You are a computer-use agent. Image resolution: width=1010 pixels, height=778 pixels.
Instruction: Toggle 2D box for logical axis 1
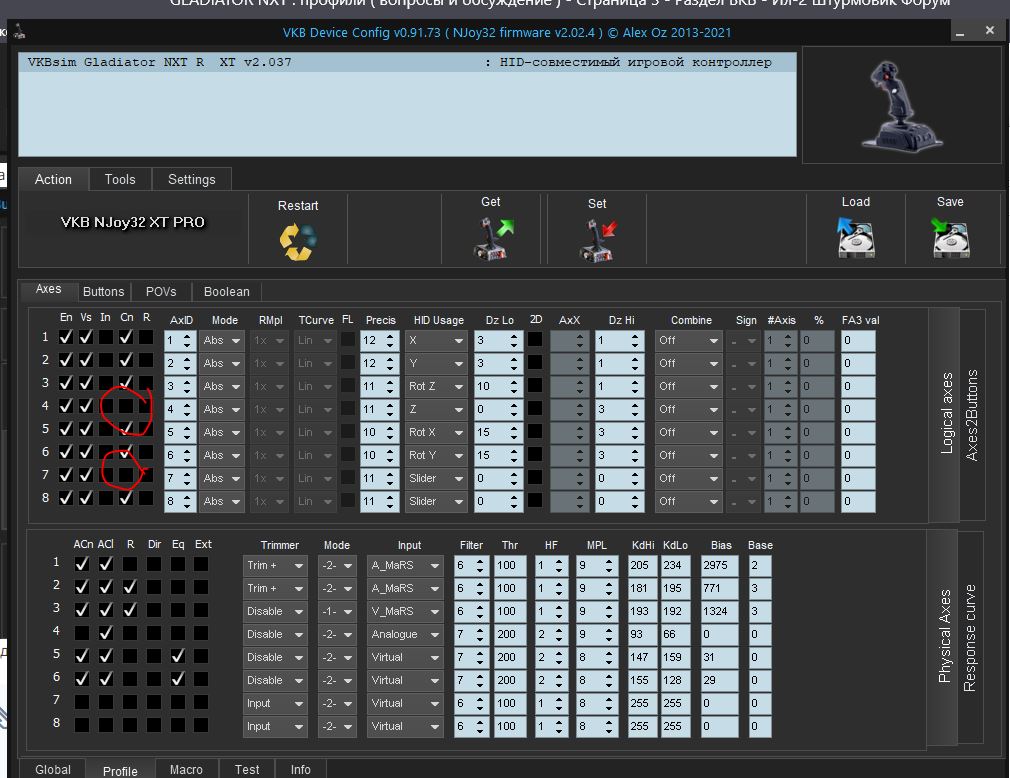(x=535, y=339)
